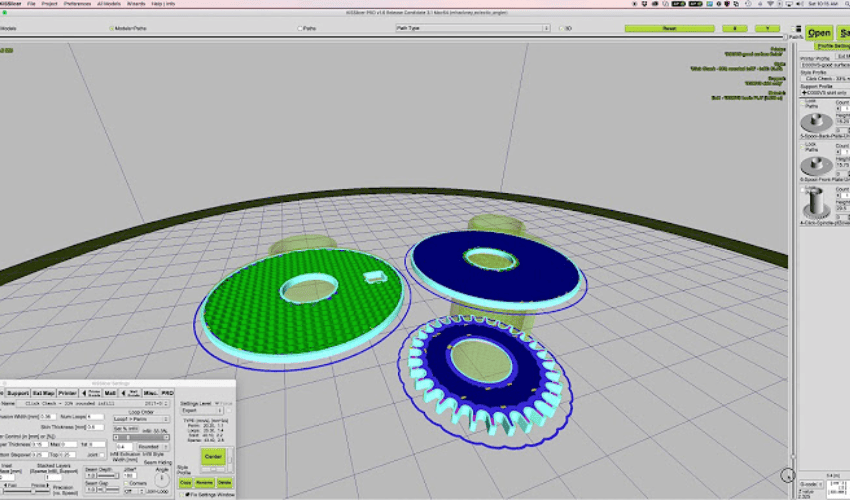Open the Preferences menu
The height and width of the screenshot is (500, 850).
pos(78,4)
